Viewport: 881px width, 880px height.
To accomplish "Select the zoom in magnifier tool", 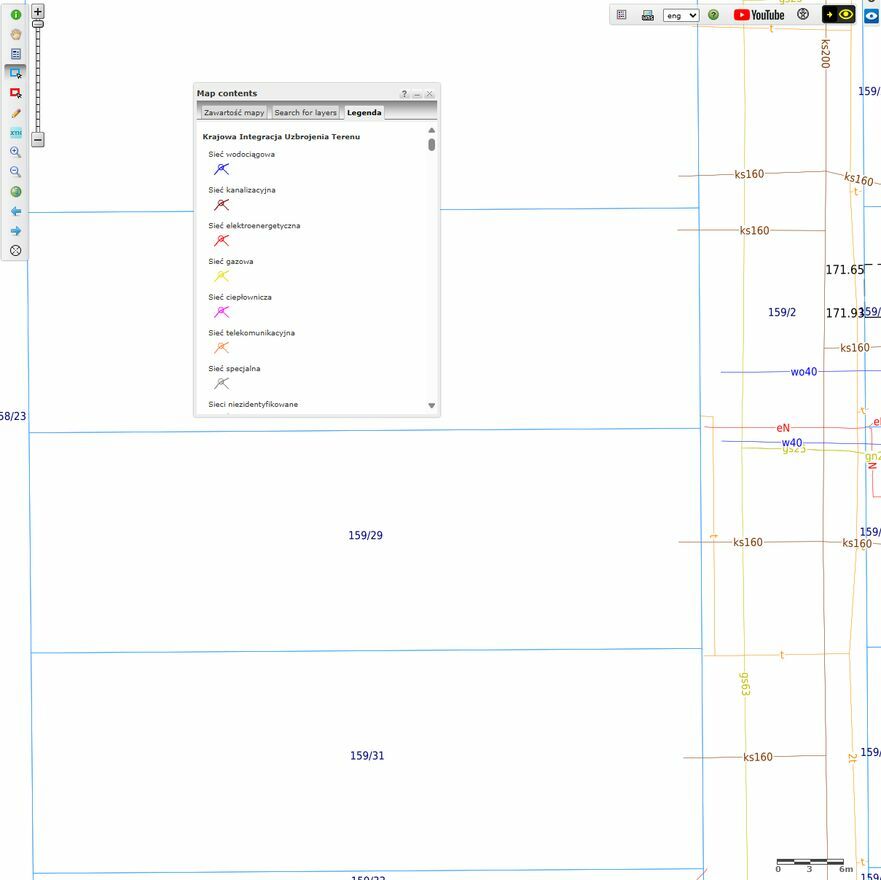I will coord(16,152).
